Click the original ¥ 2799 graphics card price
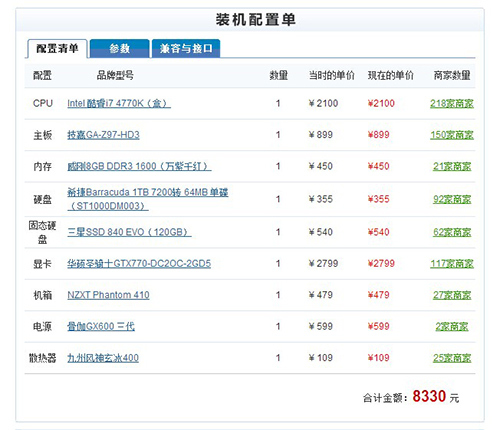Image resolution: width=500 pixels, height=430 pixels. [323, 264]
